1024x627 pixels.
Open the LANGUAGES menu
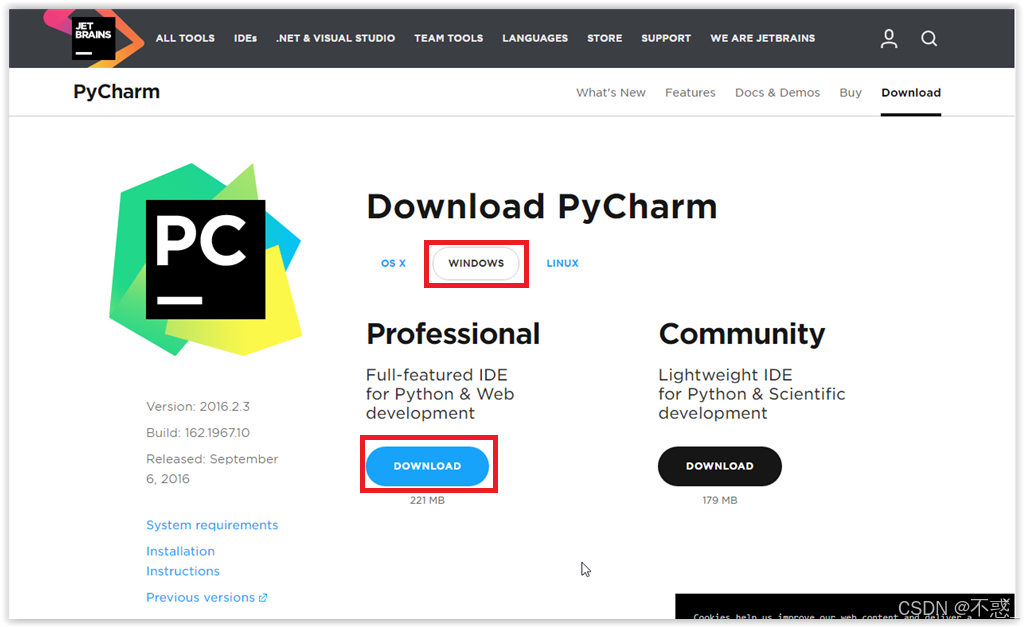(535, 38)
